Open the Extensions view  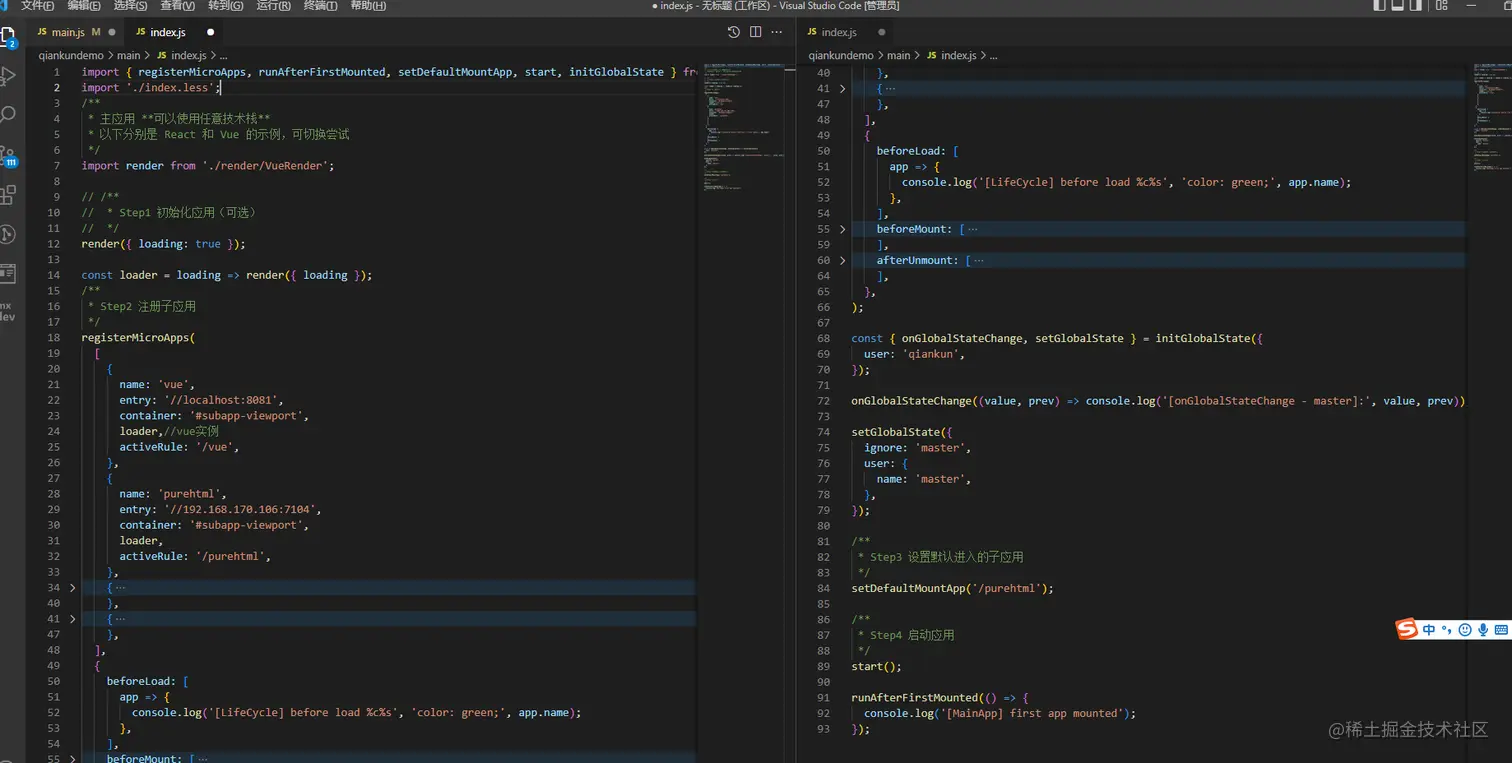[x=8, y=194]
